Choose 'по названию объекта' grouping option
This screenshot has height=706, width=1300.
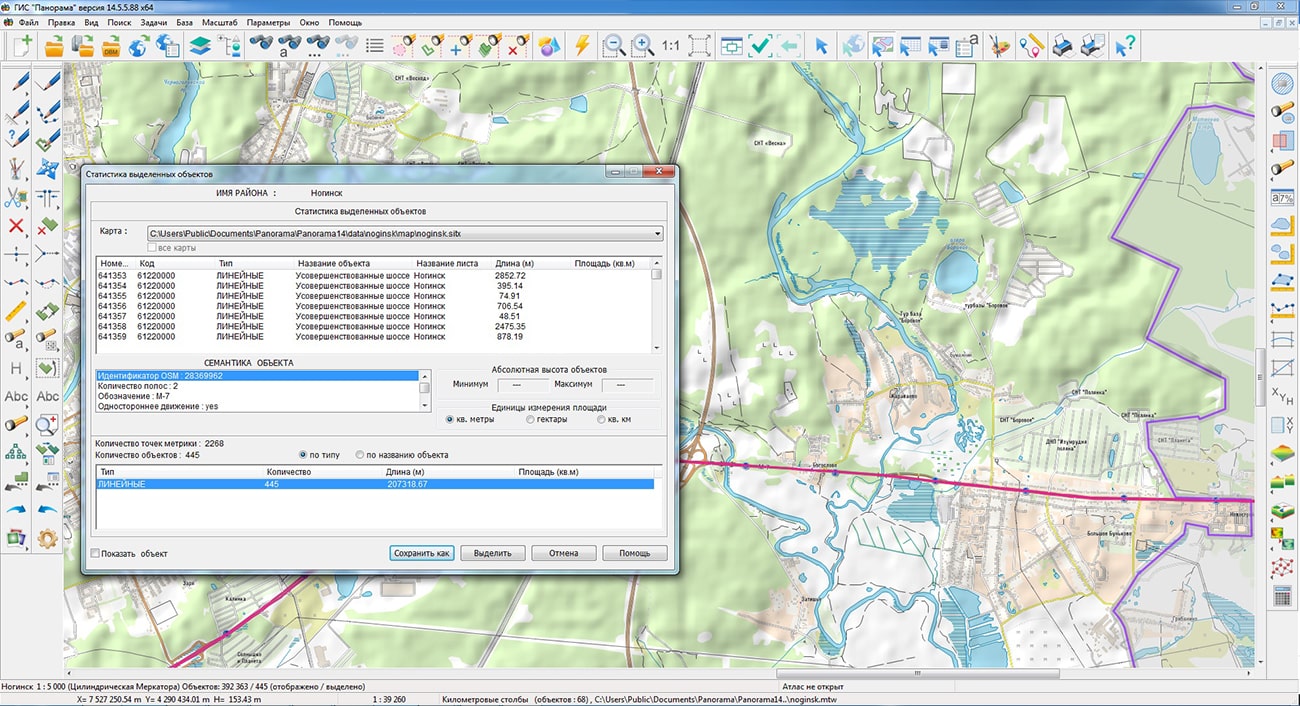[361, 455]
